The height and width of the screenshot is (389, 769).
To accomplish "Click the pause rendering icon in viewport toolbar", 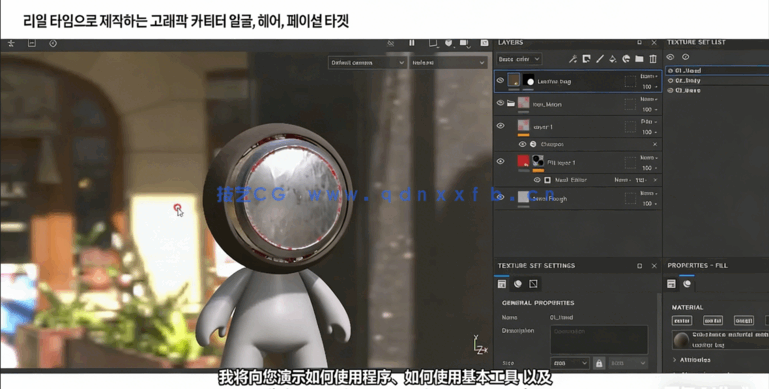I will [412, 43].
